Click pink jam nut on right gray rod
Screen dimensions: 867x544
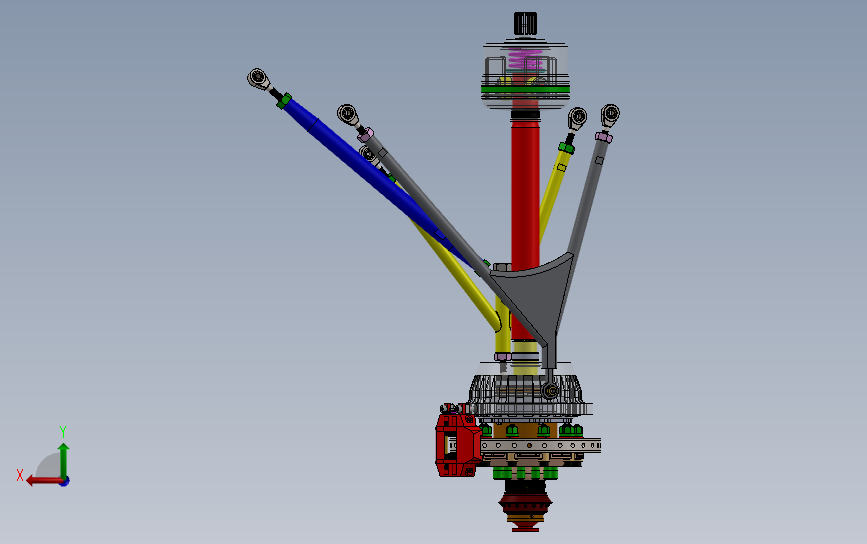tap(603, 137)
